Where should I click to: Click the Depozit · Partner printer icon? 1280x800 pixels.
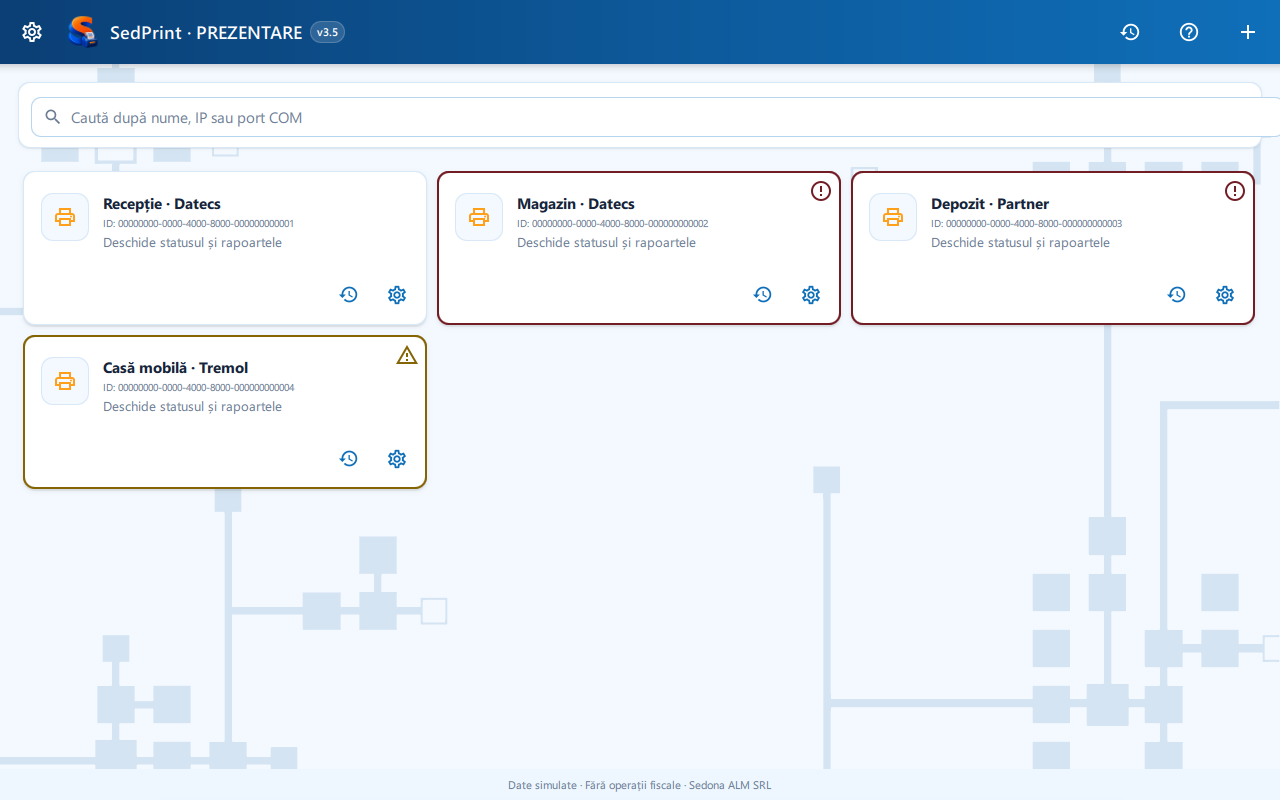[893, 217]
